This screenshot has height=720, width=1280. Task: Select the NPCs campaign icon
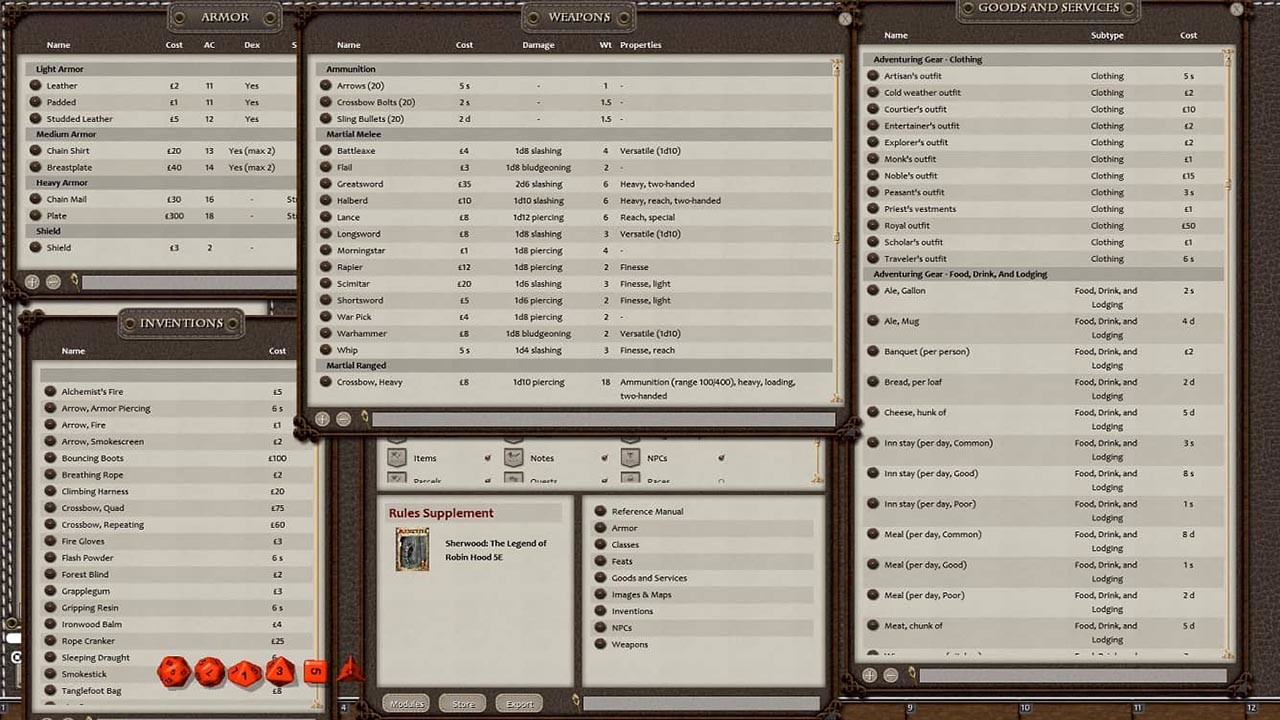pos(632,458)
